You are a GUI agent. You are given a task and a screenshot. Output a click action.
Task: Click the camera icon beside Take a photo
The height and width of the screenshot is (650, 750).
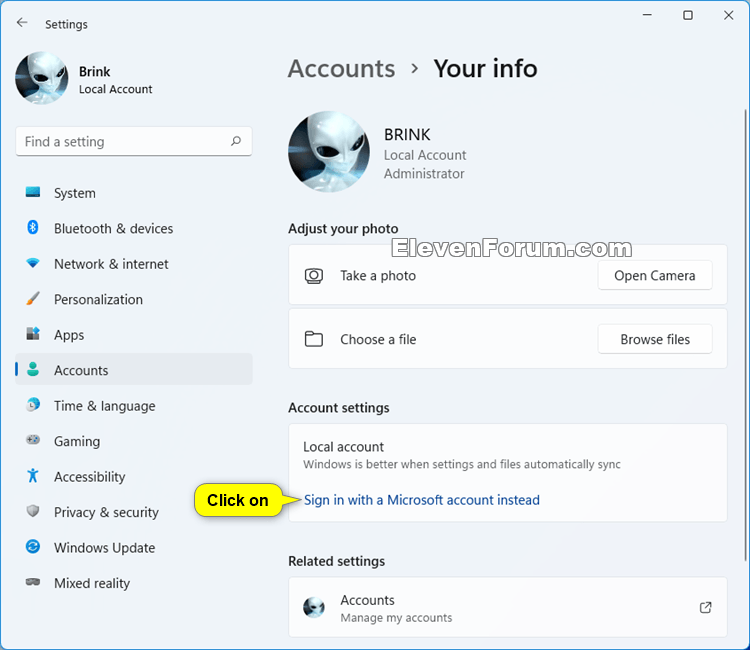point(314,276)
